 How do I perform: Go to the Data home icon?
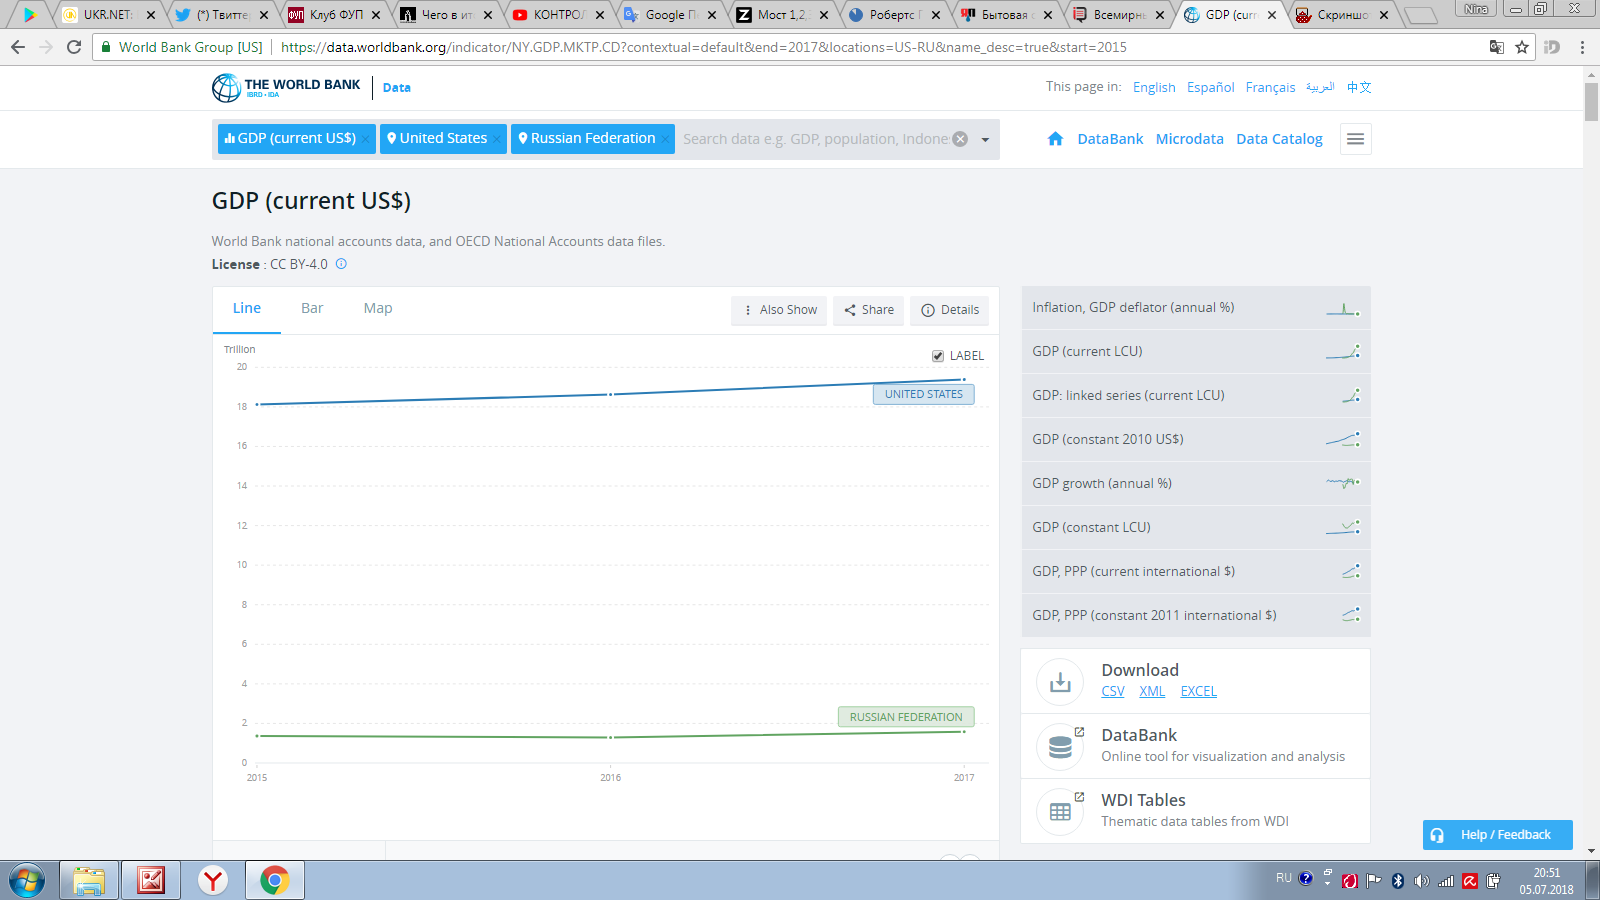click(1055, 139)
